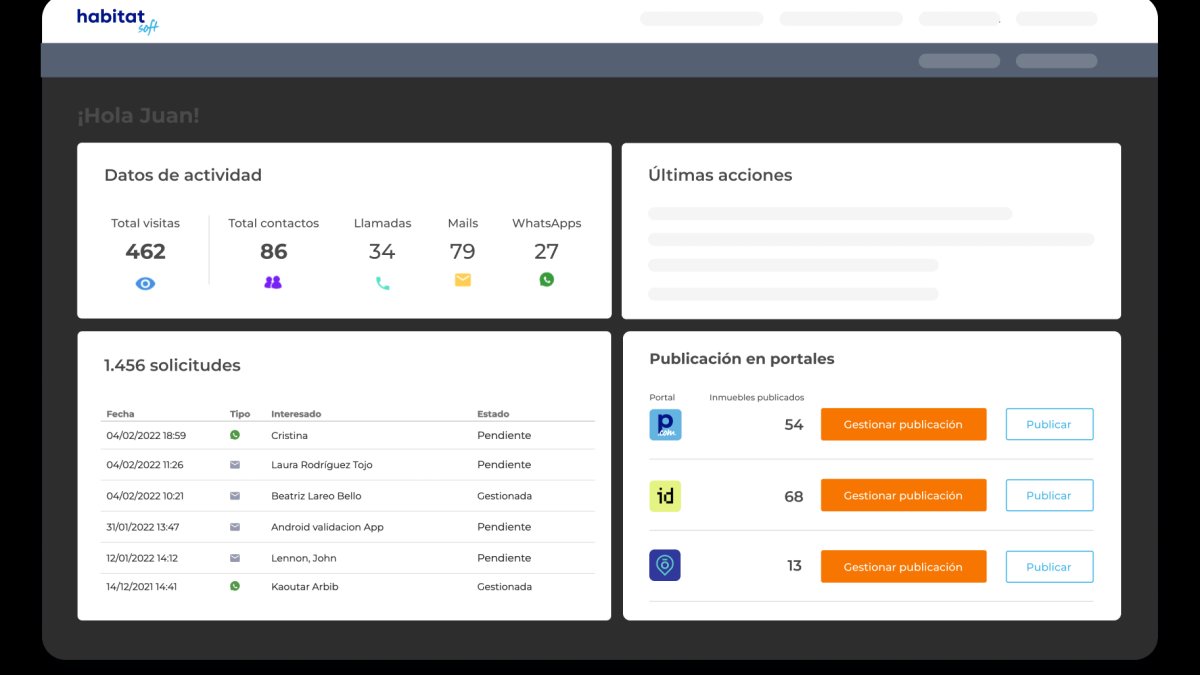Sort requests by the Fecha column header
The image size is (1200, 675).
(x=120, y=414)
